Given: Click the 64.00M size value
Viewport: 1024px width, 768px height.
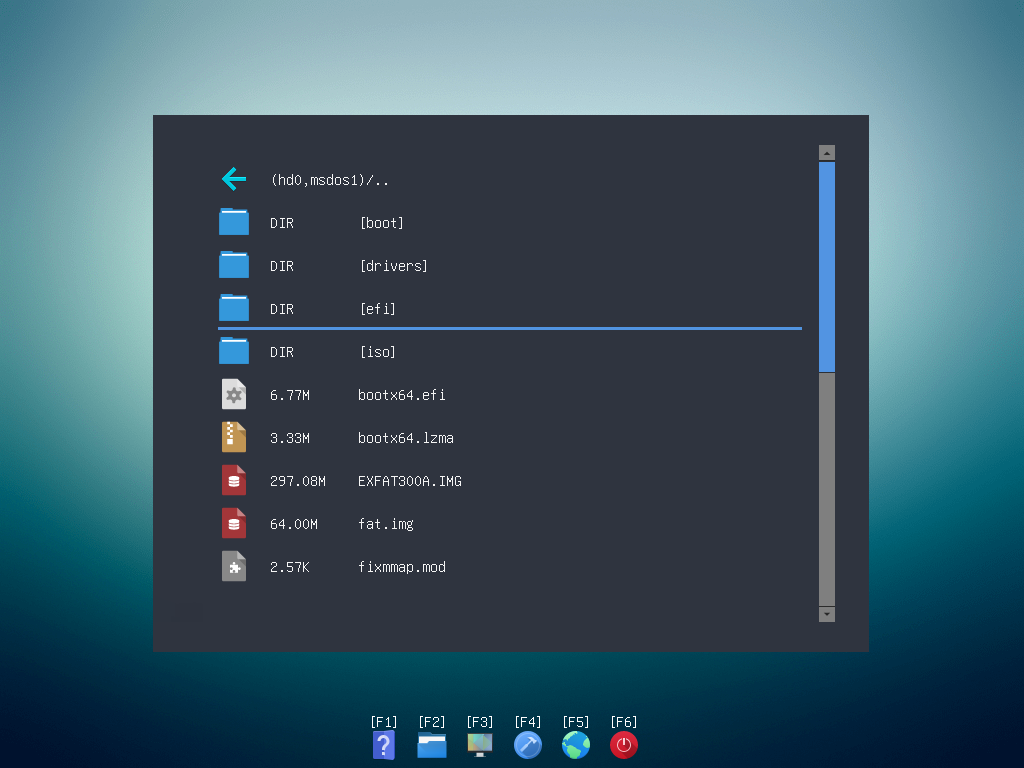Looking at the screenshot, I should tap(294, 524).
